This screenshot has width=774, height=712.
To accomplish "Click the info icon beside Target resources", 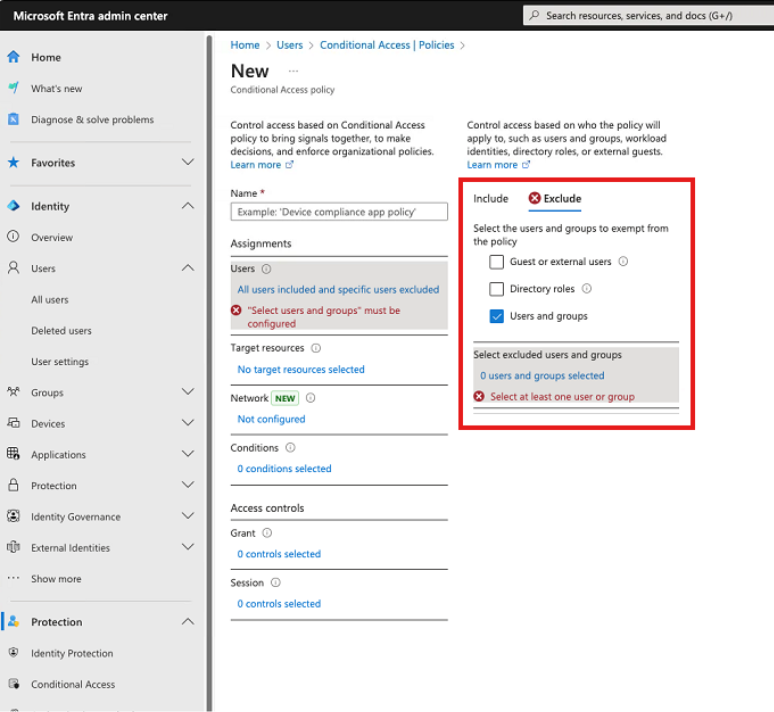I will point(316,348).
